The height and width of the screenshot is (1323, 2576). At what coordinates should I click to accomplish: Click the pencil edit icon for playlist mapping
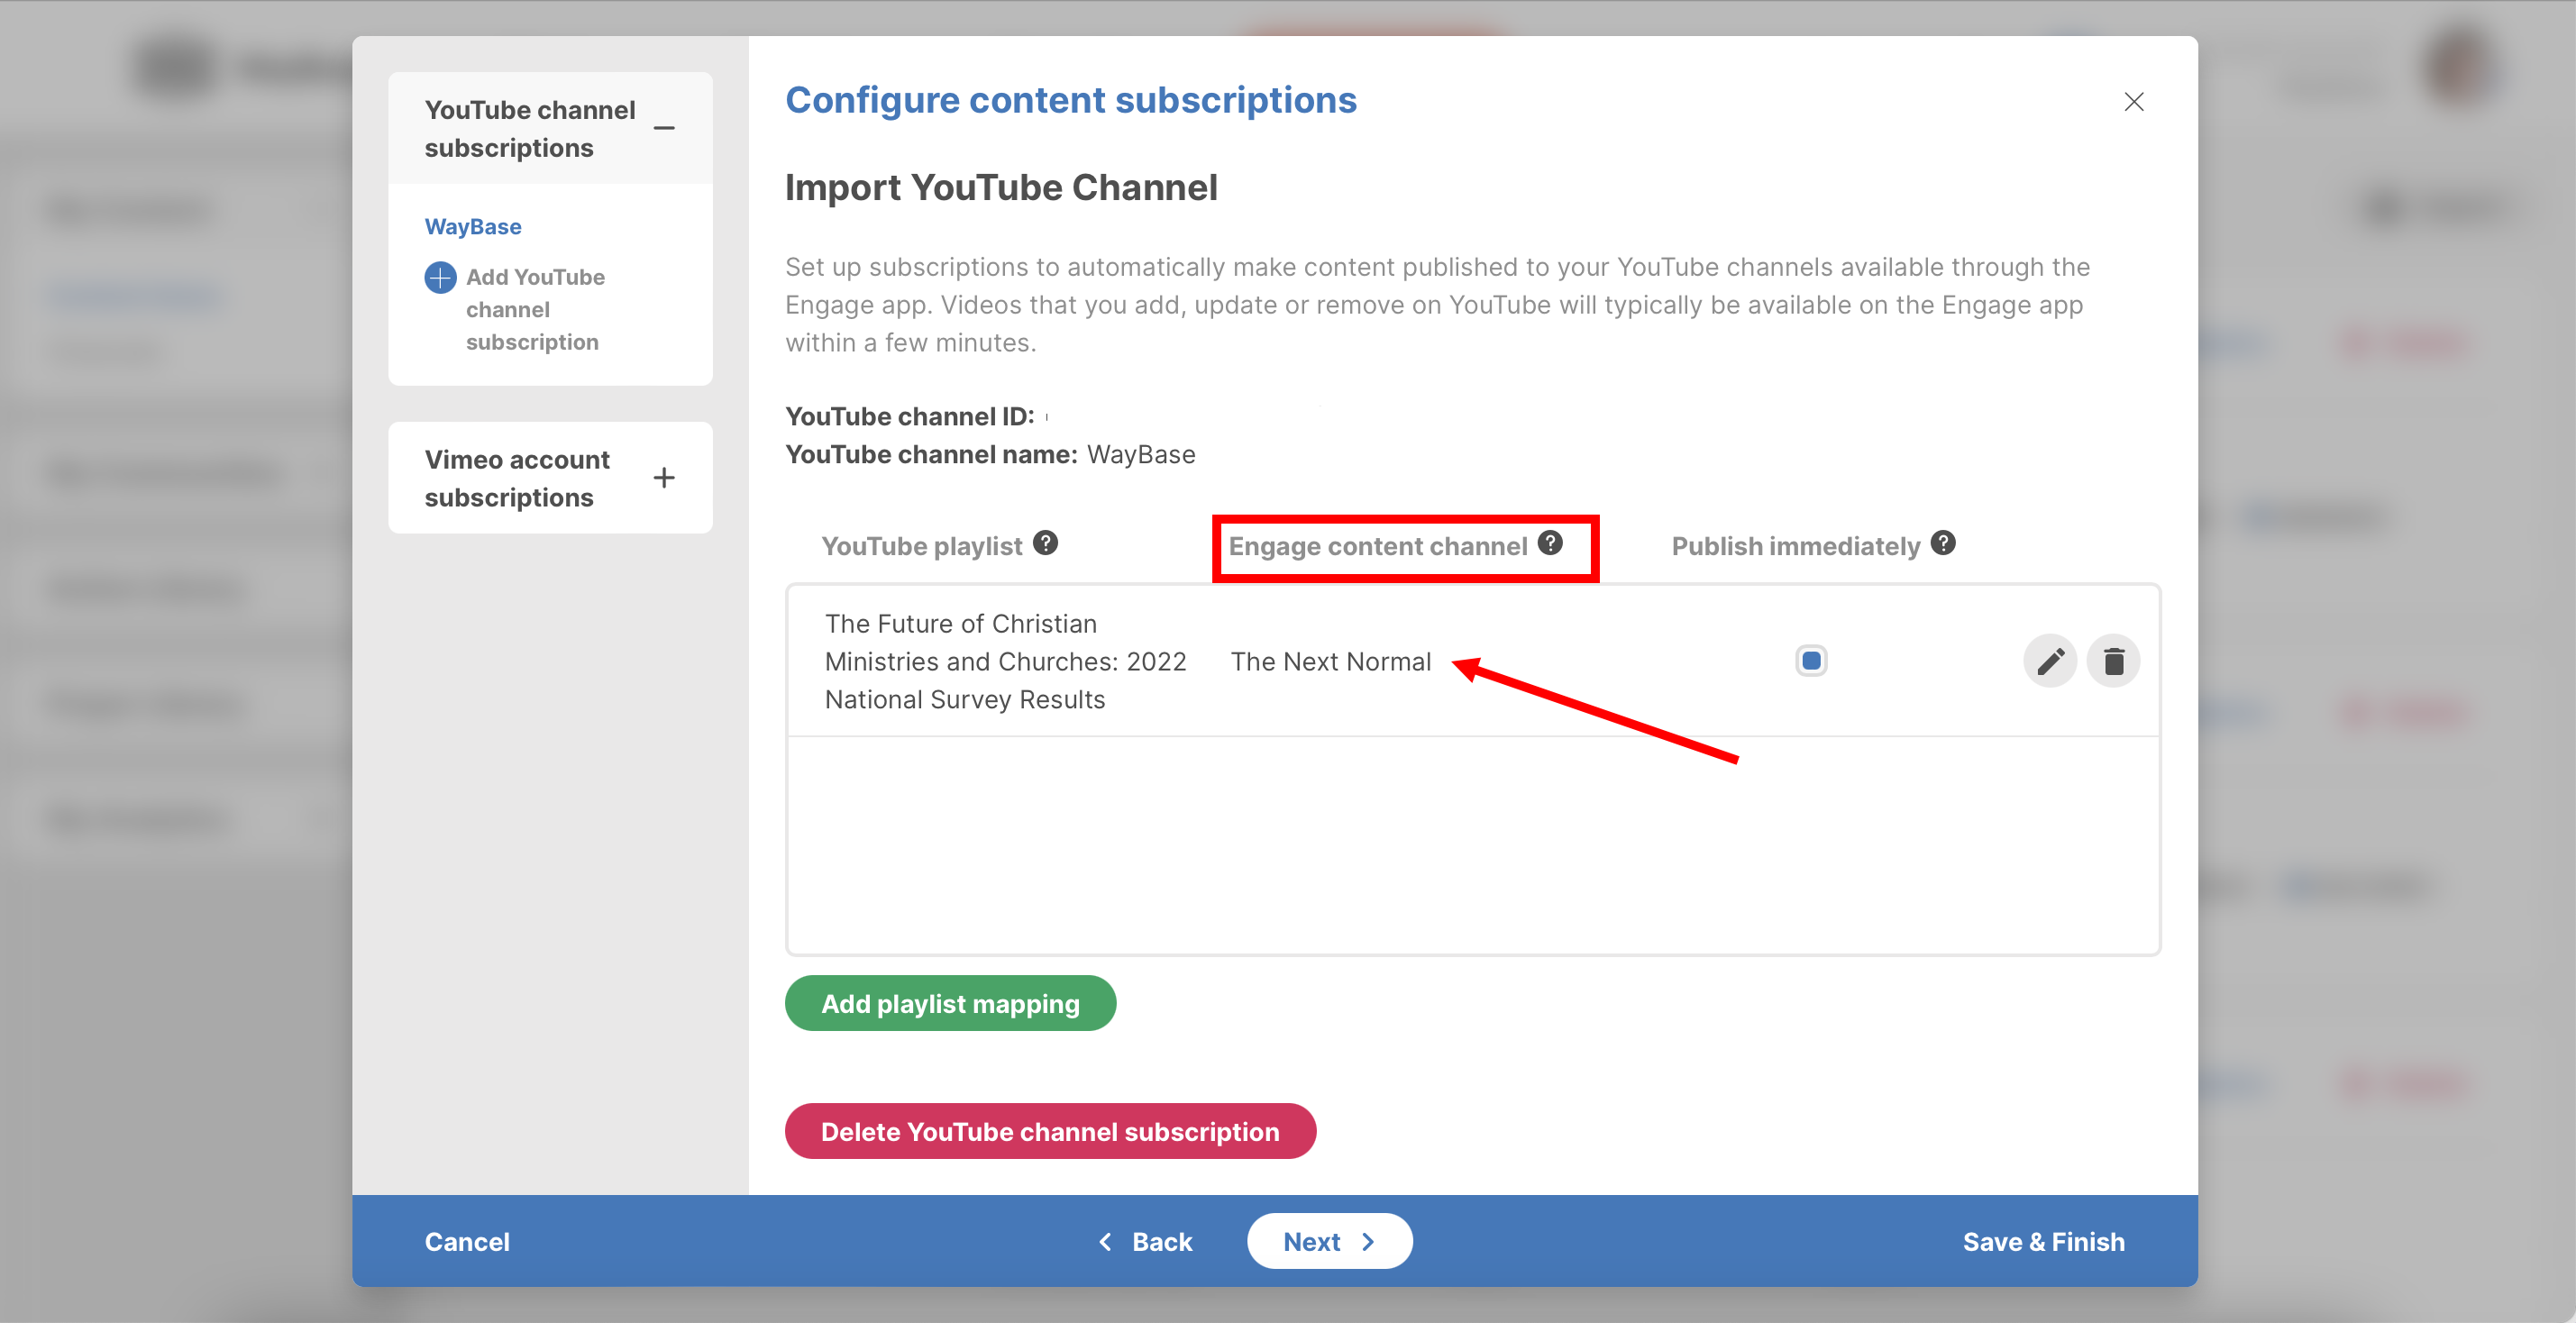point(2050,661)
